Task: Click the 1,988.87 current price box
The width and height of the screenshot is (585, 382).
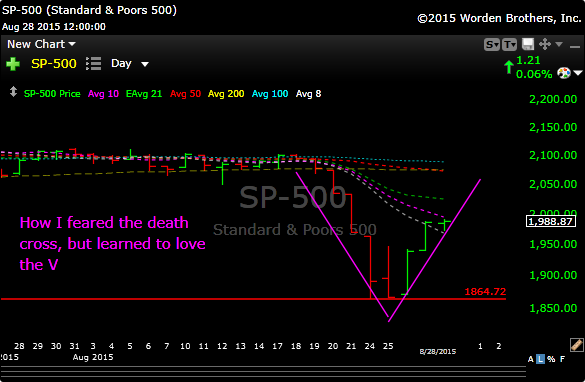Action: pyautogui.click(x=551, y=222)
